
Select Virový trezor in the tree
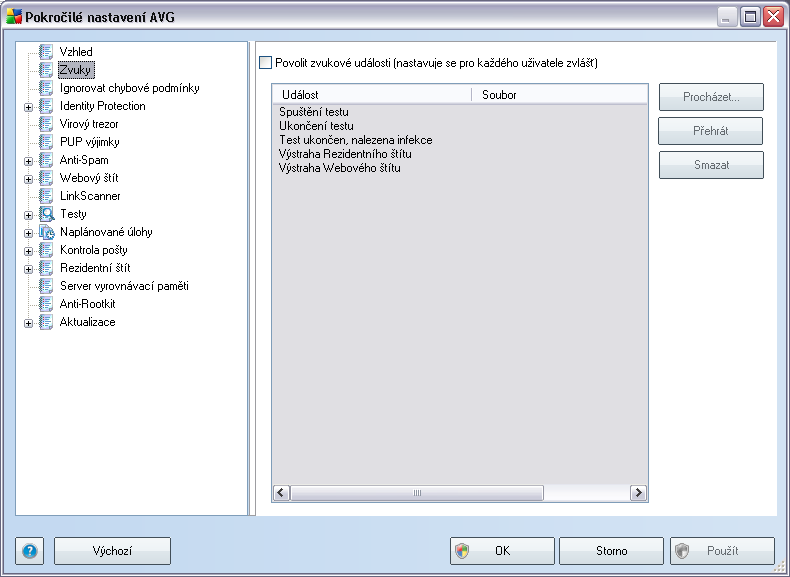[89, 123]
